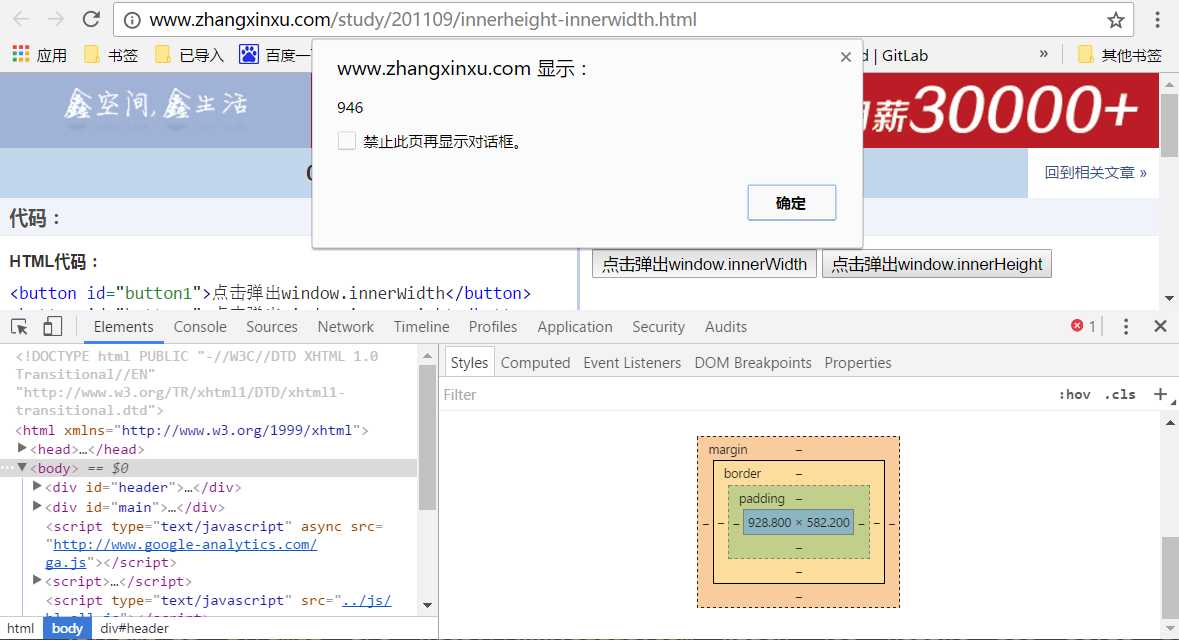Image resolution: width=1179 pixels, height=640 pixels.
Task: Expand the div id="header" node
Action: (37, 487)
